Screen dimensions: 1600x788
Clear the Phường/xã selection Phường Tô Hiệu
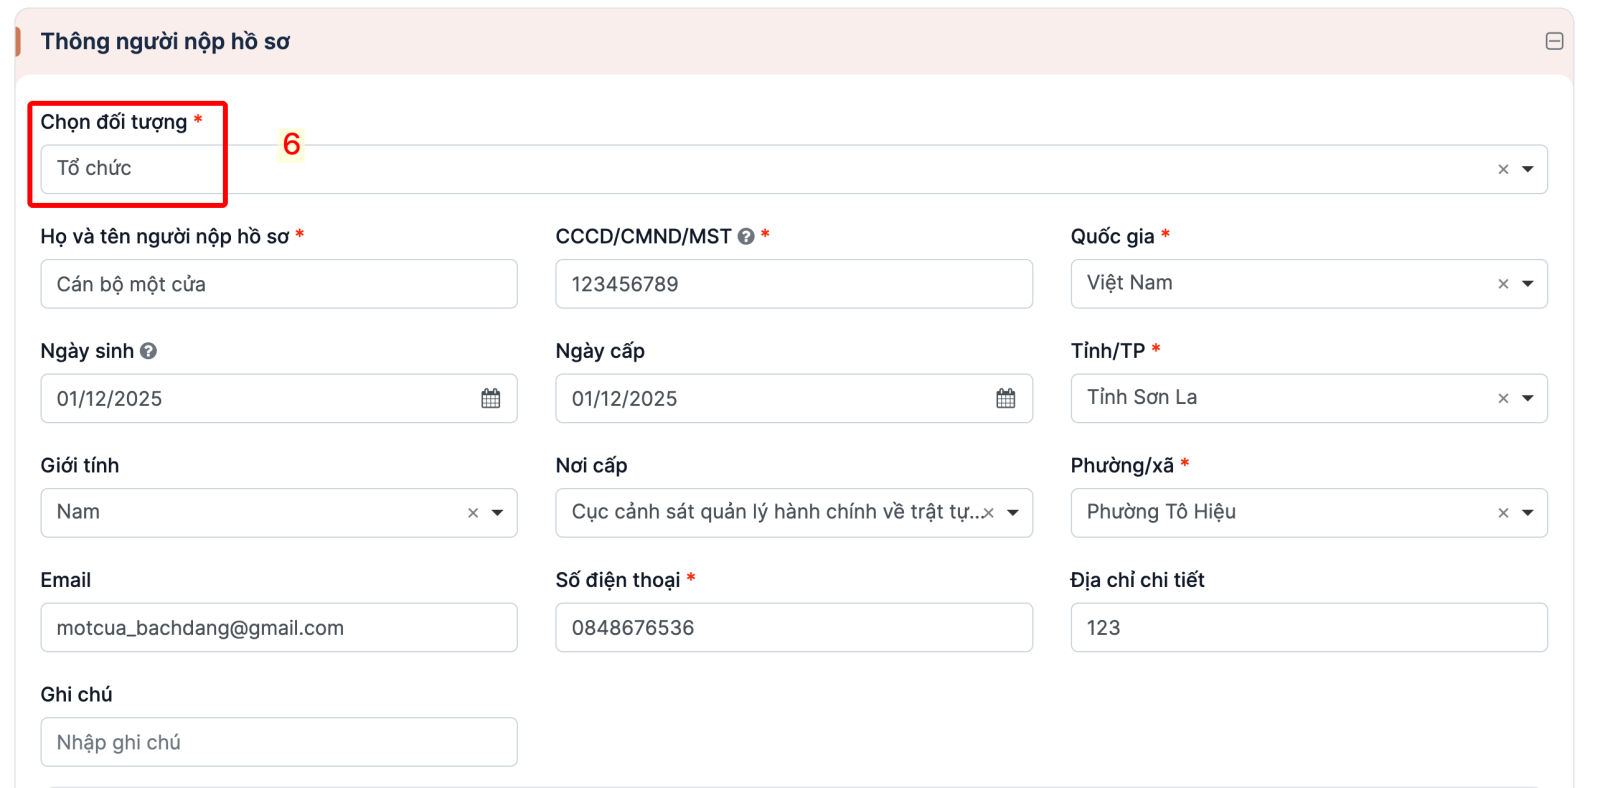[1503, 513]
